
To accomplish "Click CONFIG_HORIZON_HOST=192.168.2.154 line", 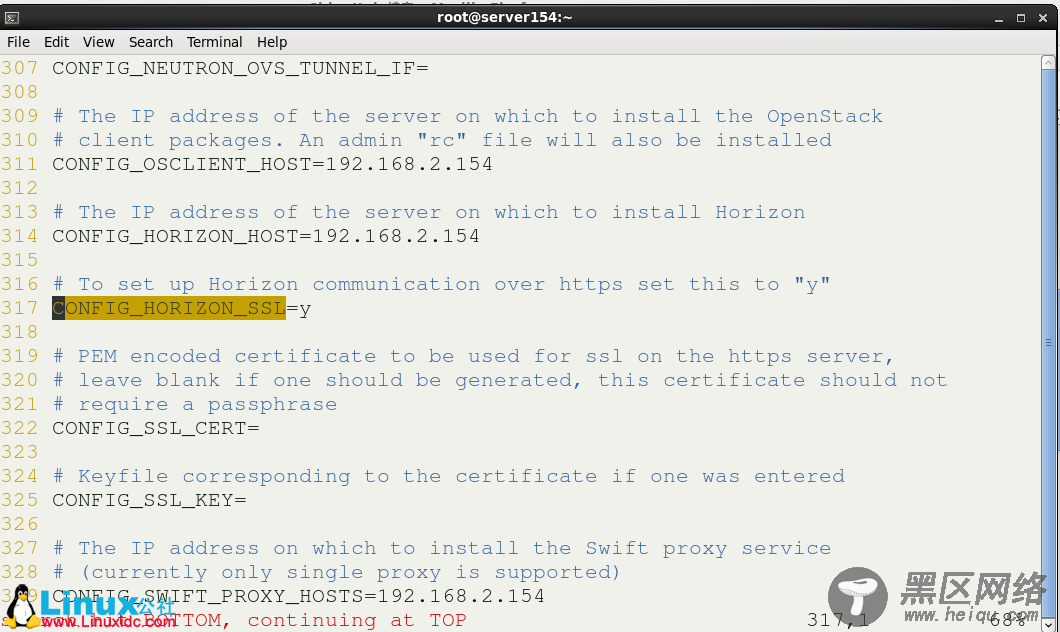I will (x=266, y=236).
